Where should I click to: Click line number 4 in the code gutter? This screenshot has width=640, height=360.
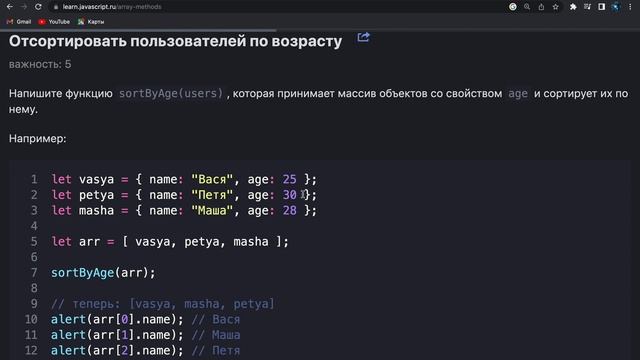pos(34,226)
